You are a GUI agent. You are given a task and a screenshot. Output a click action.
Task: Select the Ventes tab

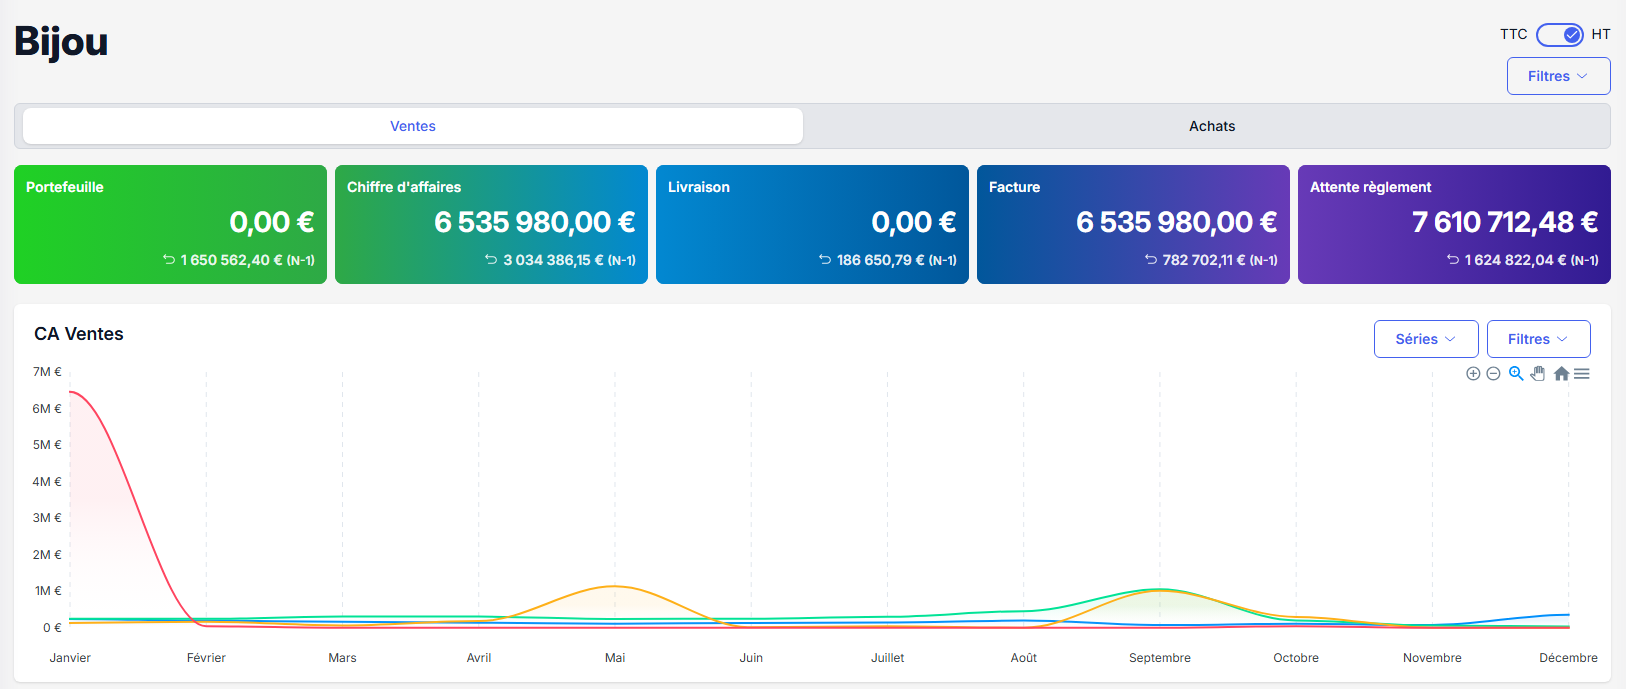(412, 126)
